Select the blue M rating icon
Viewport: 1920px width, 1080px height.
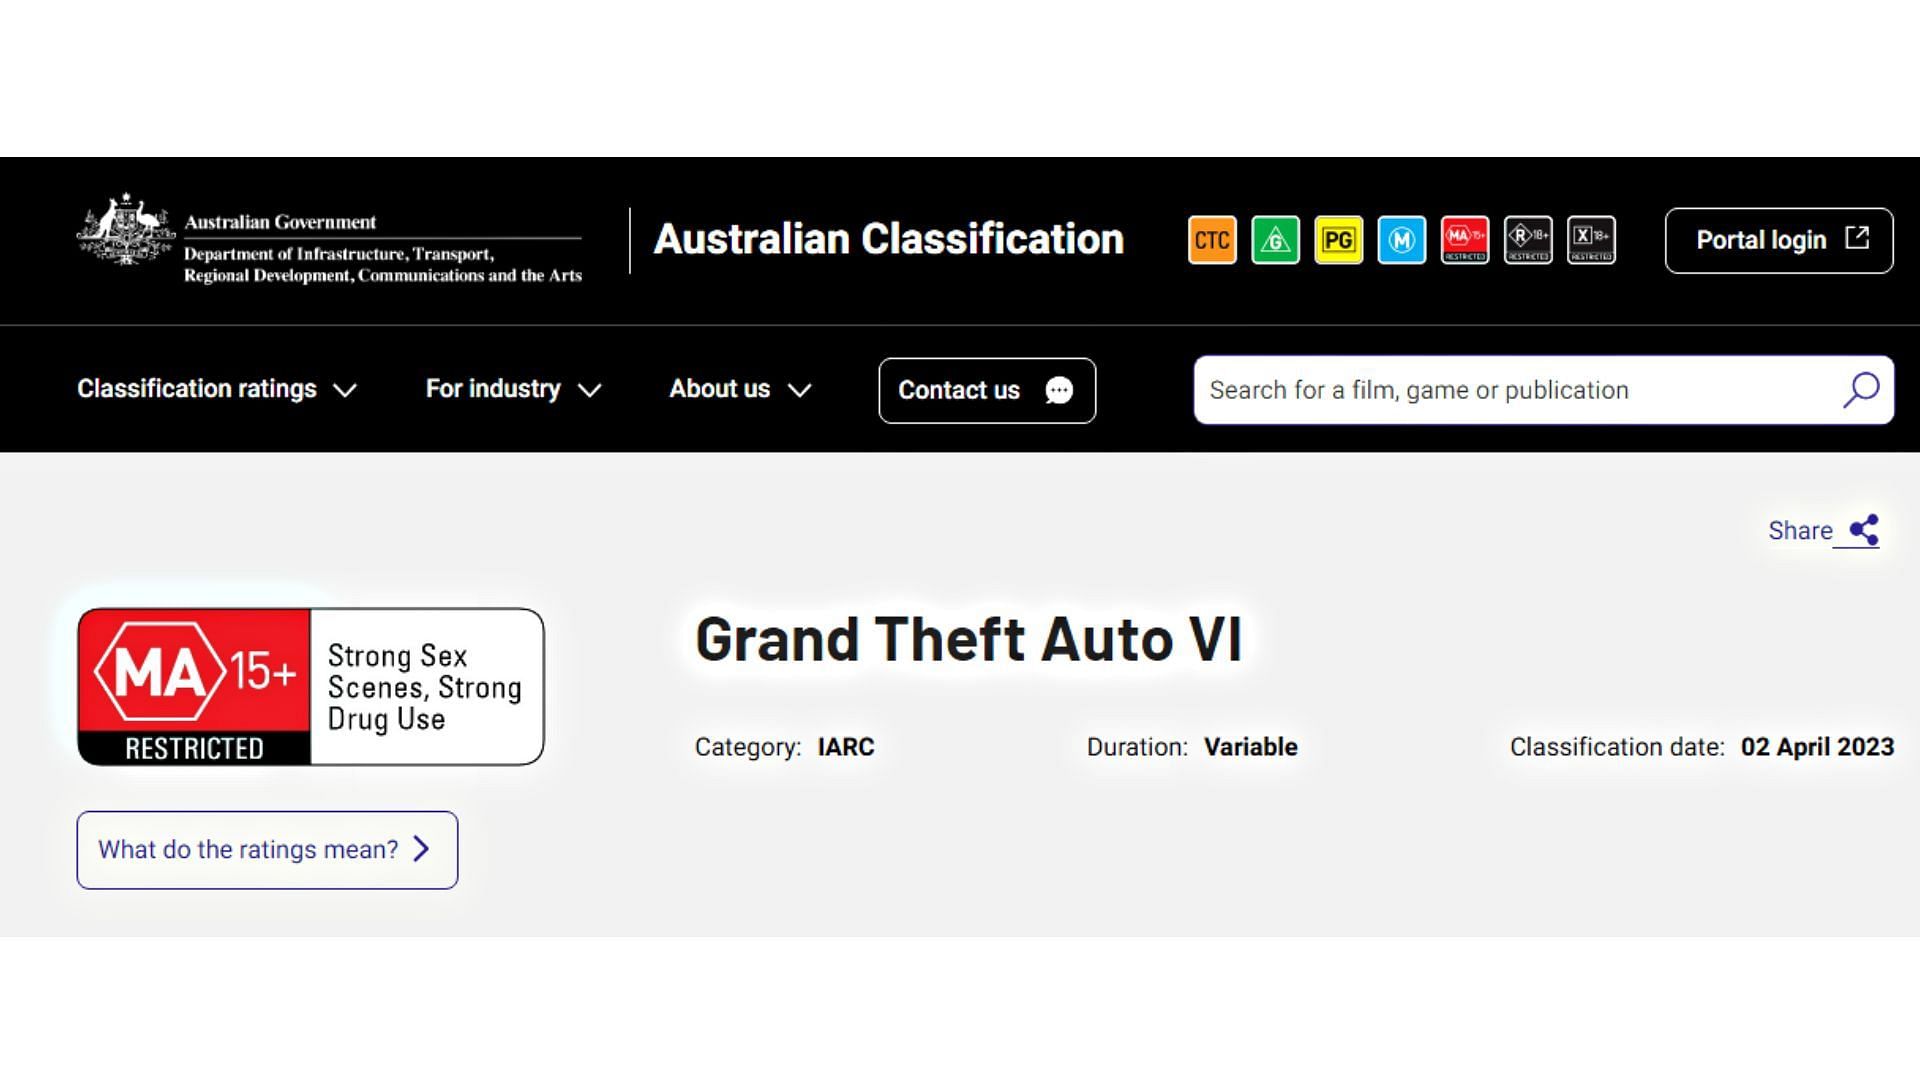(x=1401, y=240)
